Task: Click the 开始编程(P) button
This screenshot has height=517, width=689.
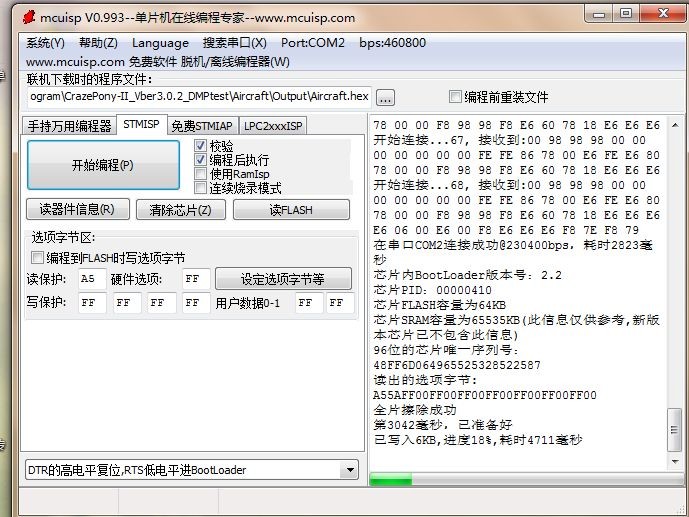Action: point(103,165)
